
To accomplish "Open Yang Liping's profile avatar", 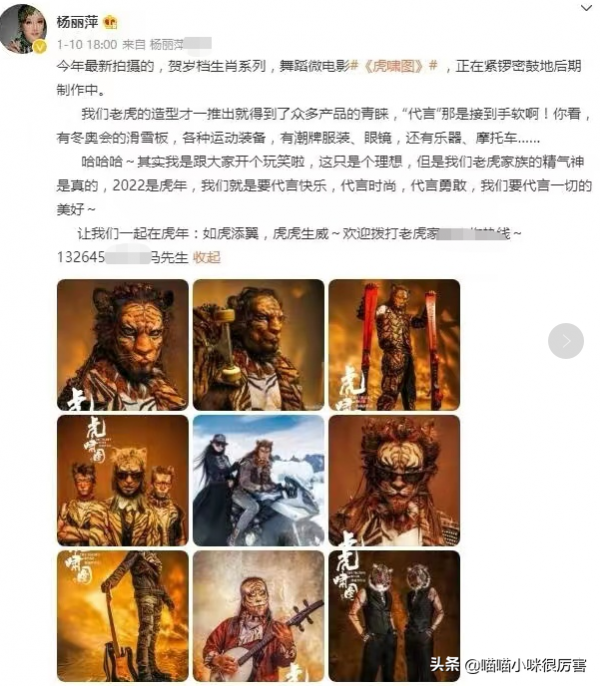I will pyautogui.click(x=24, y=28).
